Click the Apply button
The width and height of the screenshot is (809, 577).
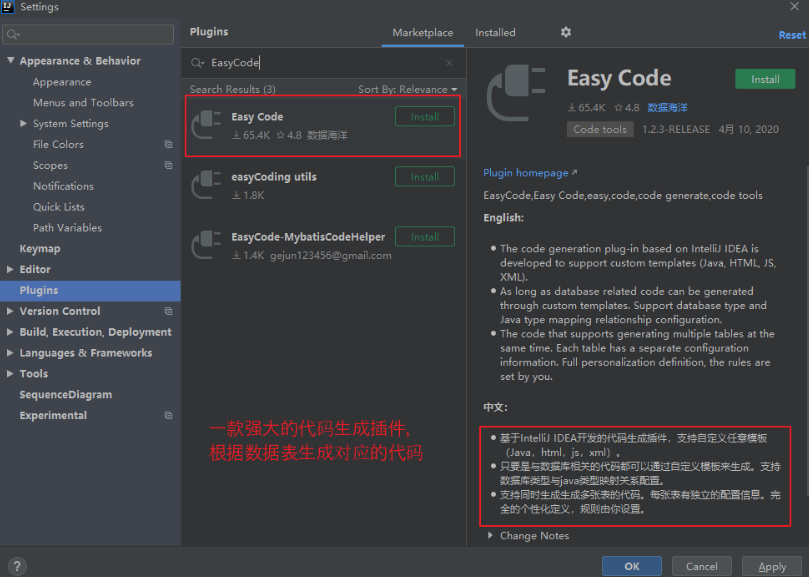coord(772,566)
